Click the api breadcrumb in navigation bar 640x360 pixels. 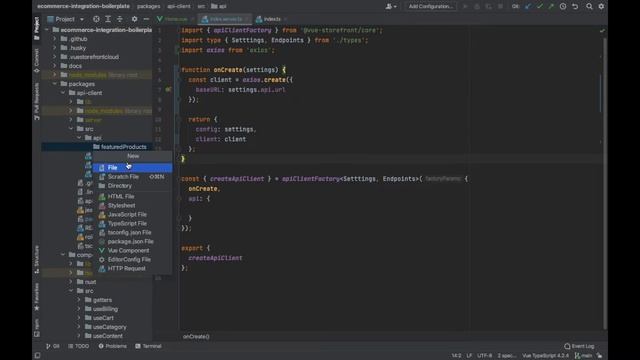219,7
